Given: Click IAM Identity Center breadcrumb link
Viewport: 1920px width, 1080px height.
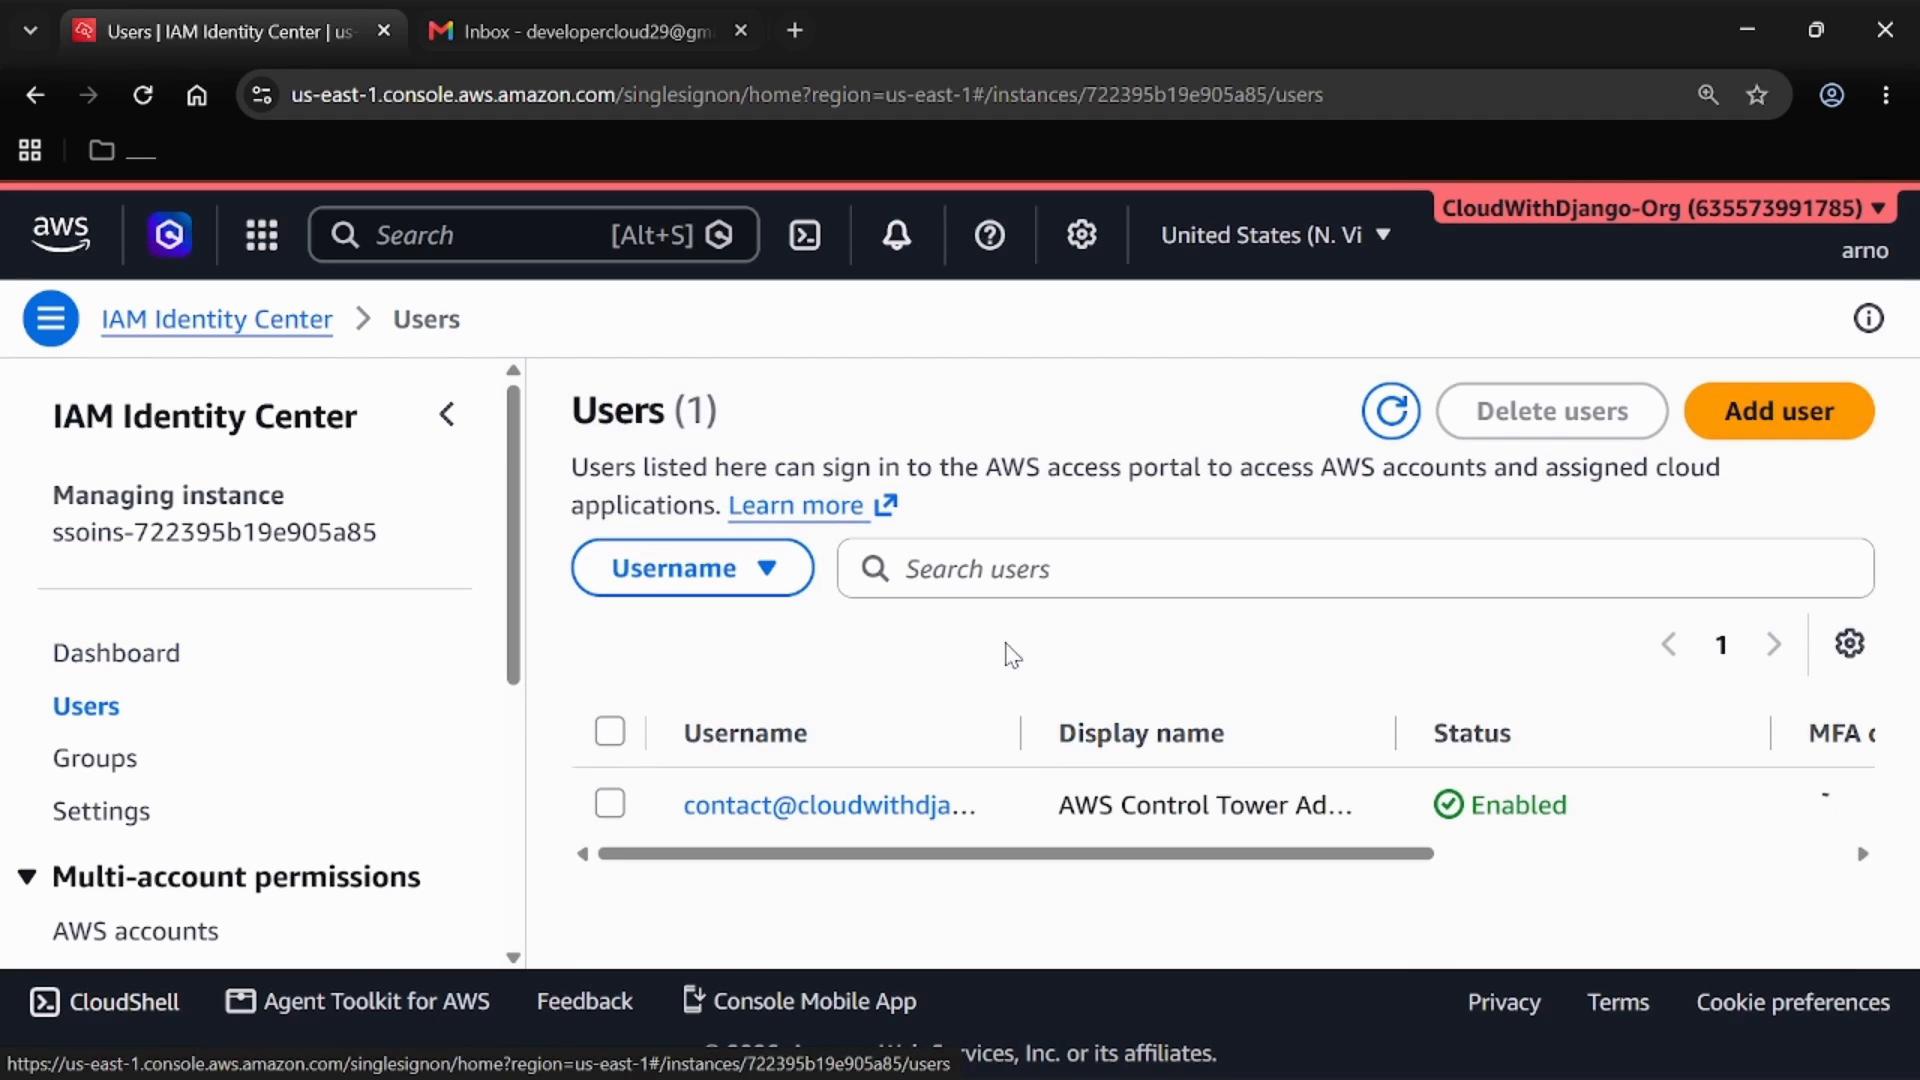Looking at the screenshot, I should coord(216,319).
